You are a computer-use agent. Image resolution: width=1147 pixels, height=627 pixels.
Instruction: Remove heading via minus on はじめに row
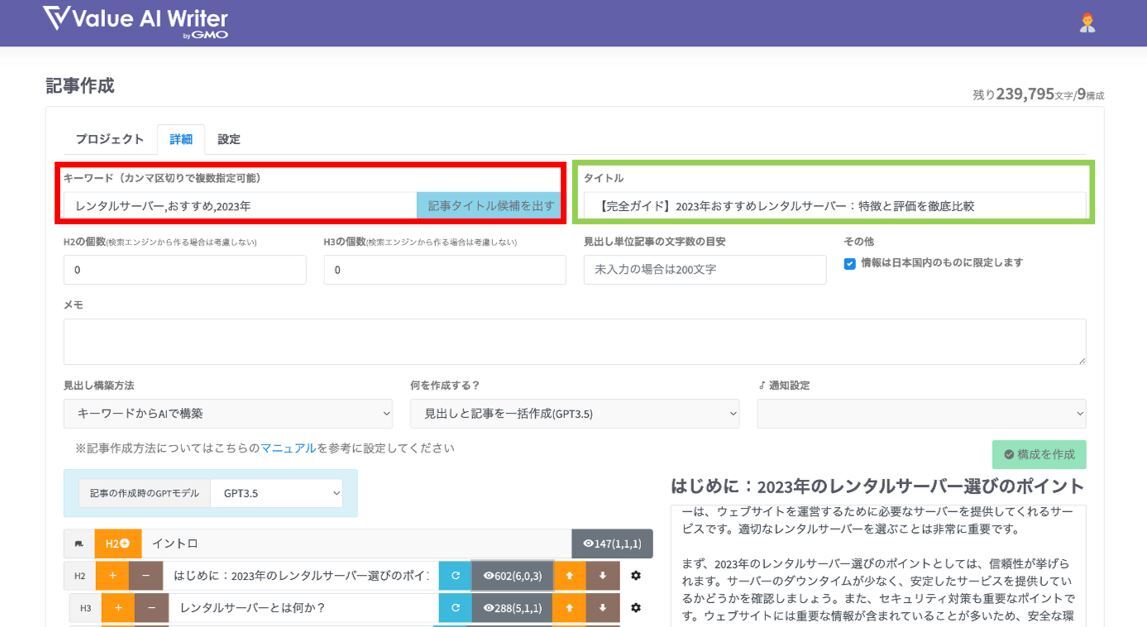click(x=146, y=576)
